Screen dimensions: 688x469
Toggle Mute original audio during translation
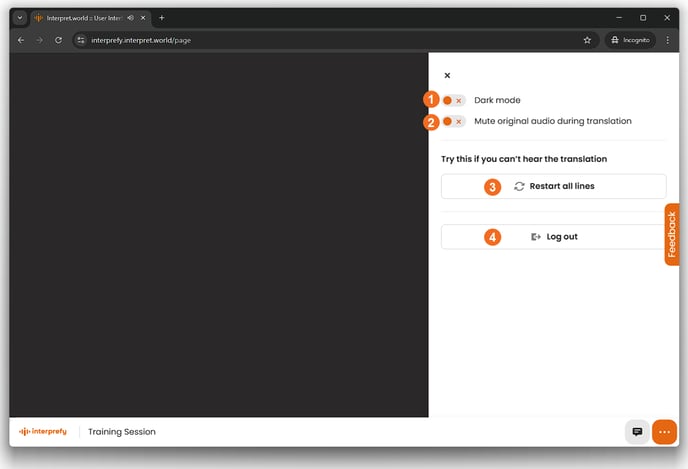tap(453, 122)
